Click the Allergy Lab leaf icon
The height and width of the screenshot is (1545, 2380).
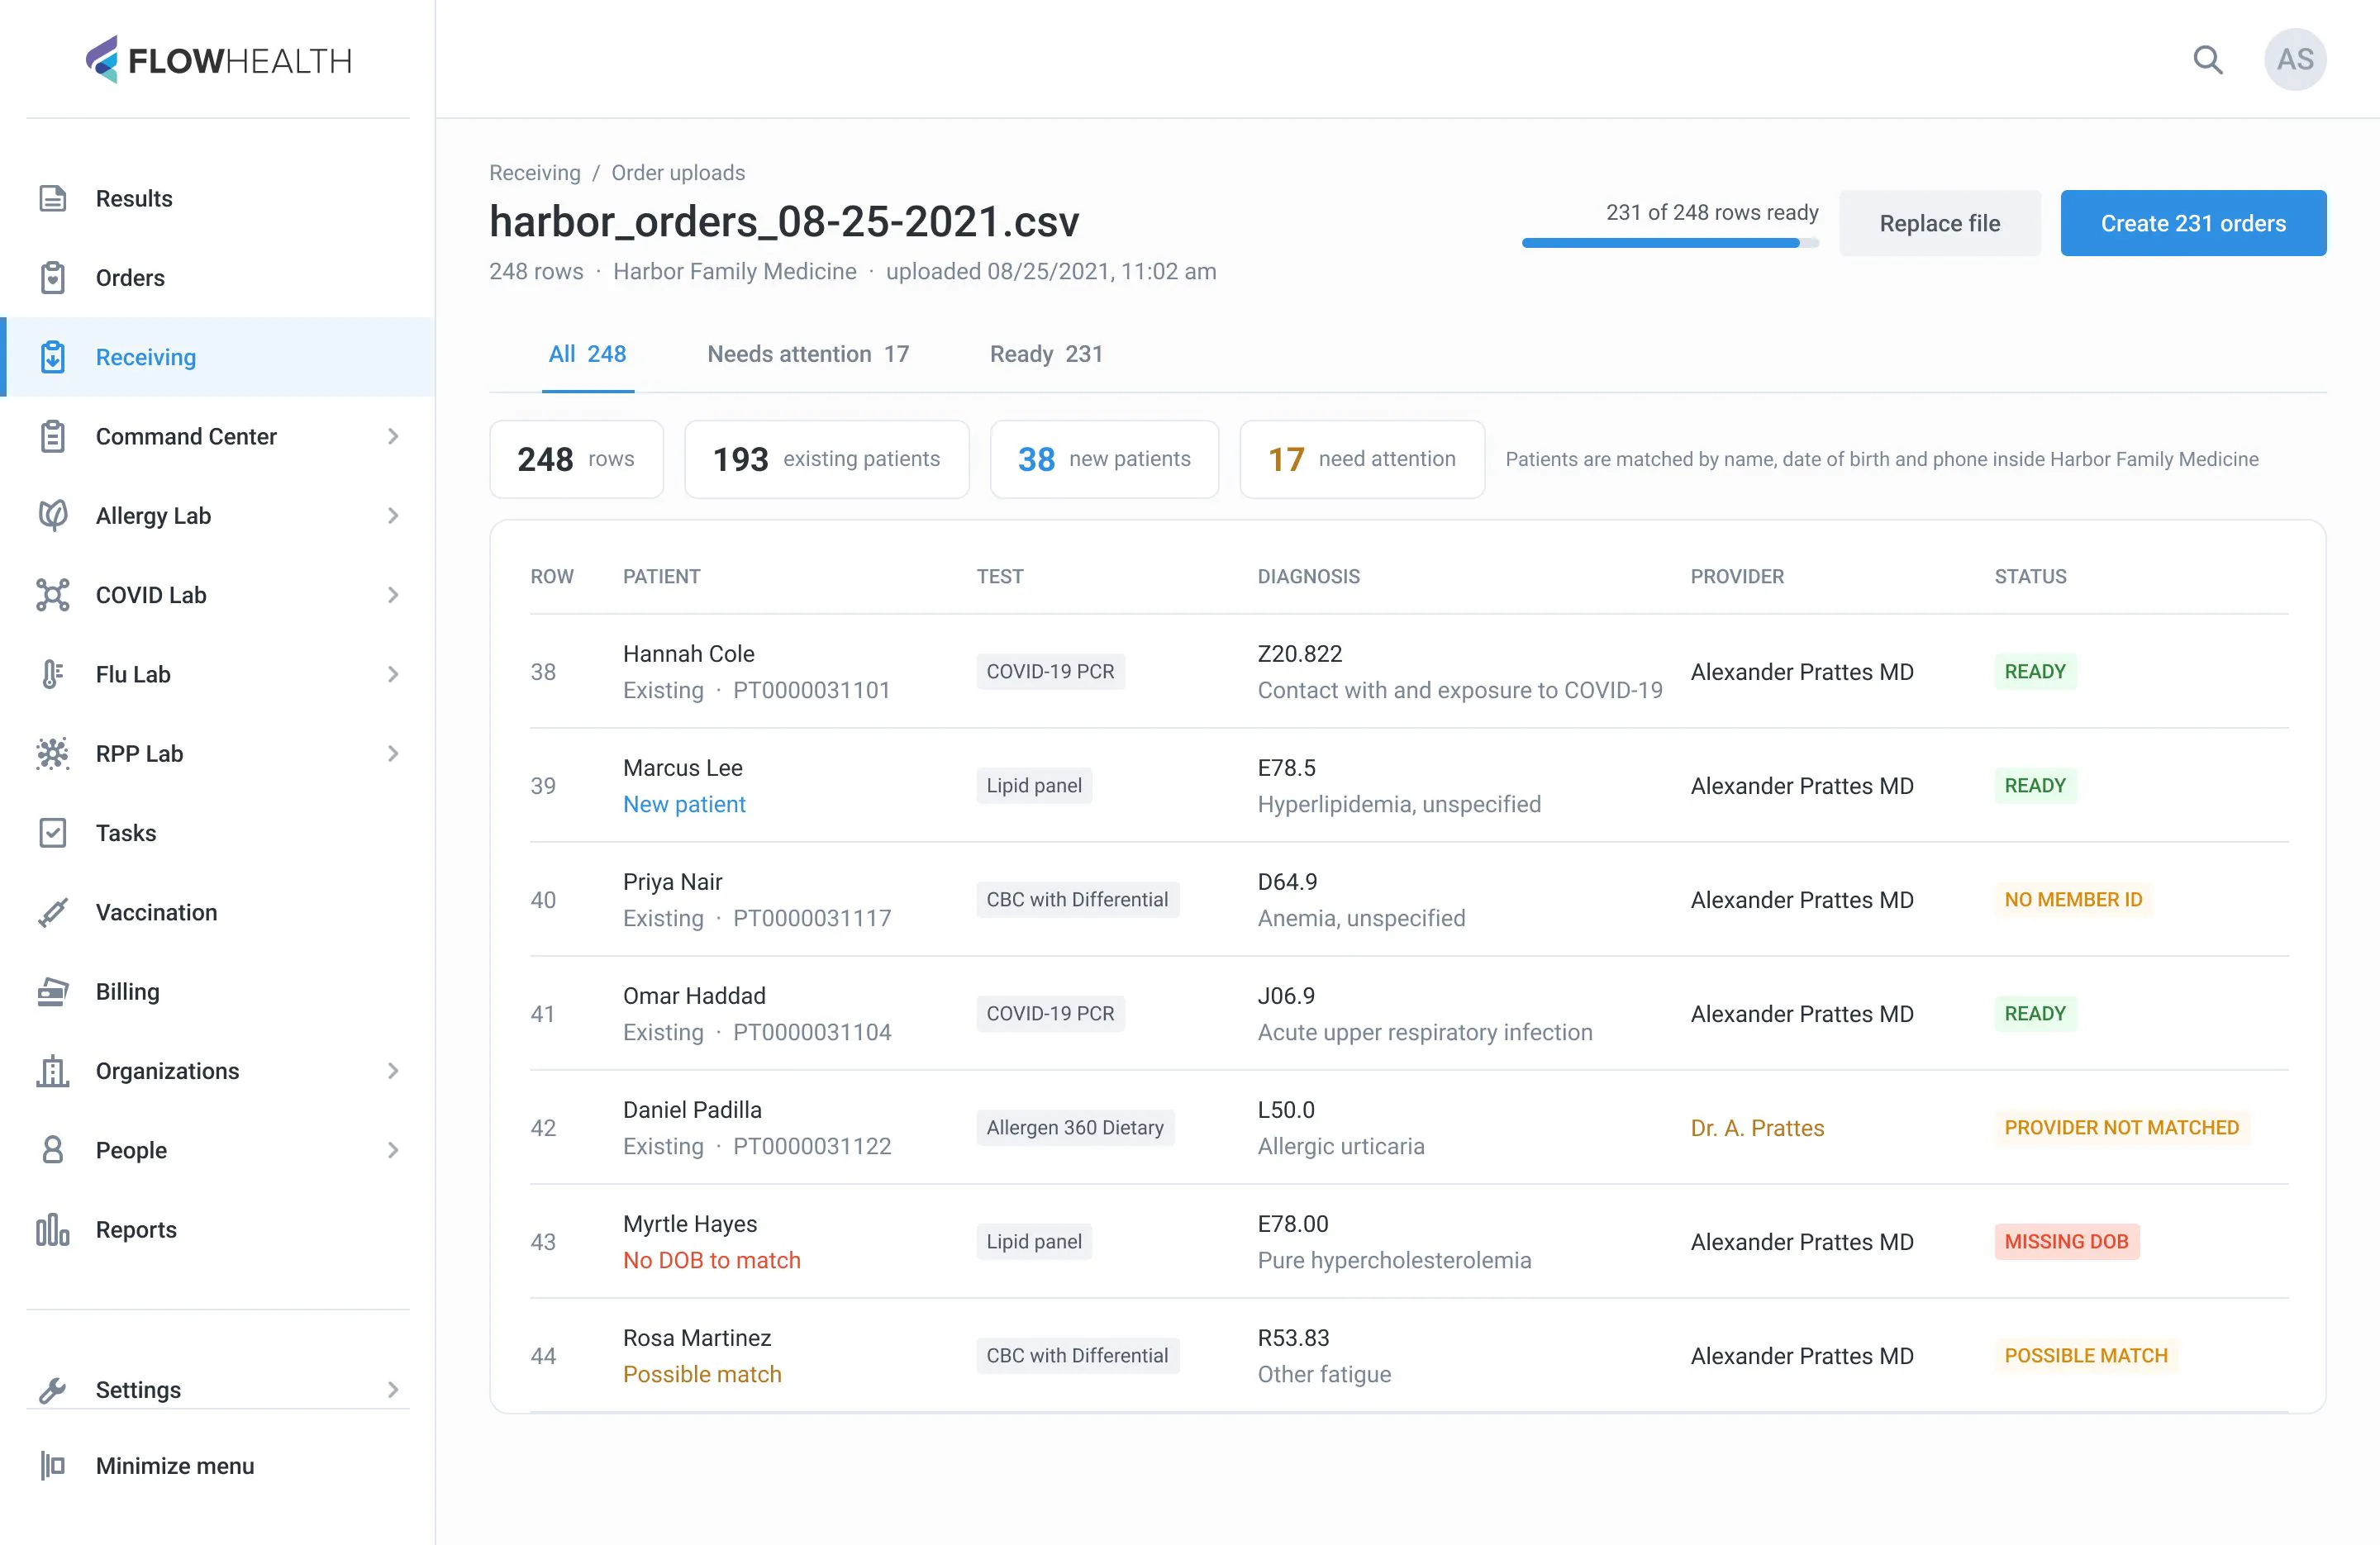[53, 515]
